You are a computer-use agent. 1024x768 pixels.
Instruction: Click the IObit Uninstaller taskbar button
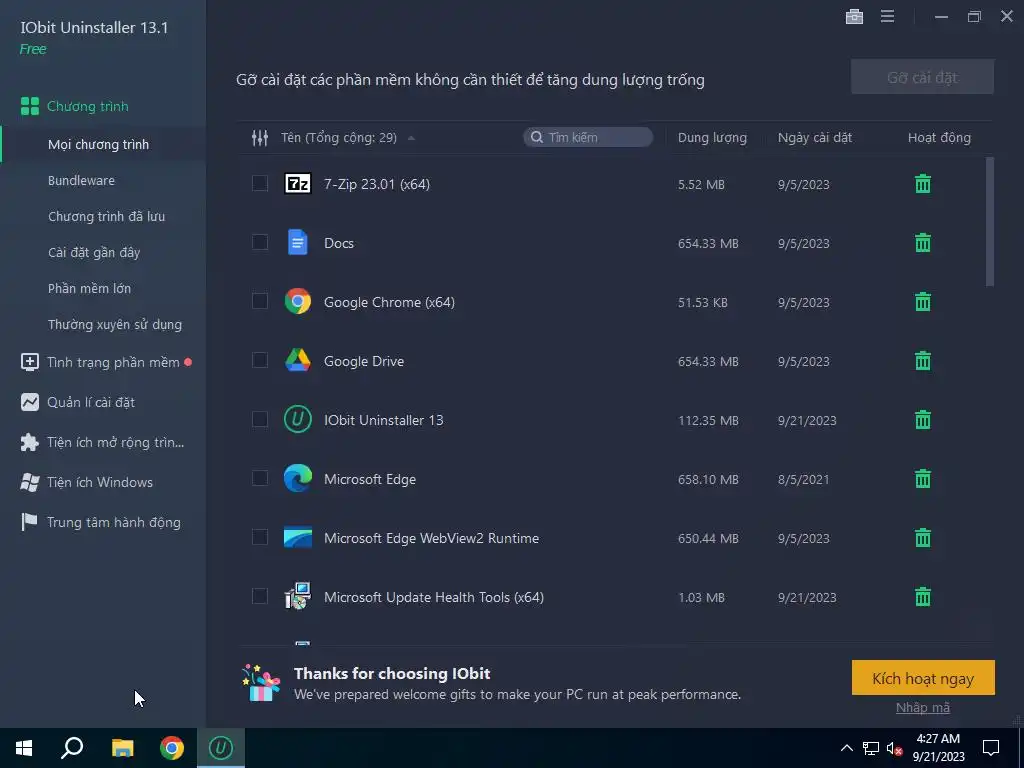pyautogui.click(x=221, y=748)
